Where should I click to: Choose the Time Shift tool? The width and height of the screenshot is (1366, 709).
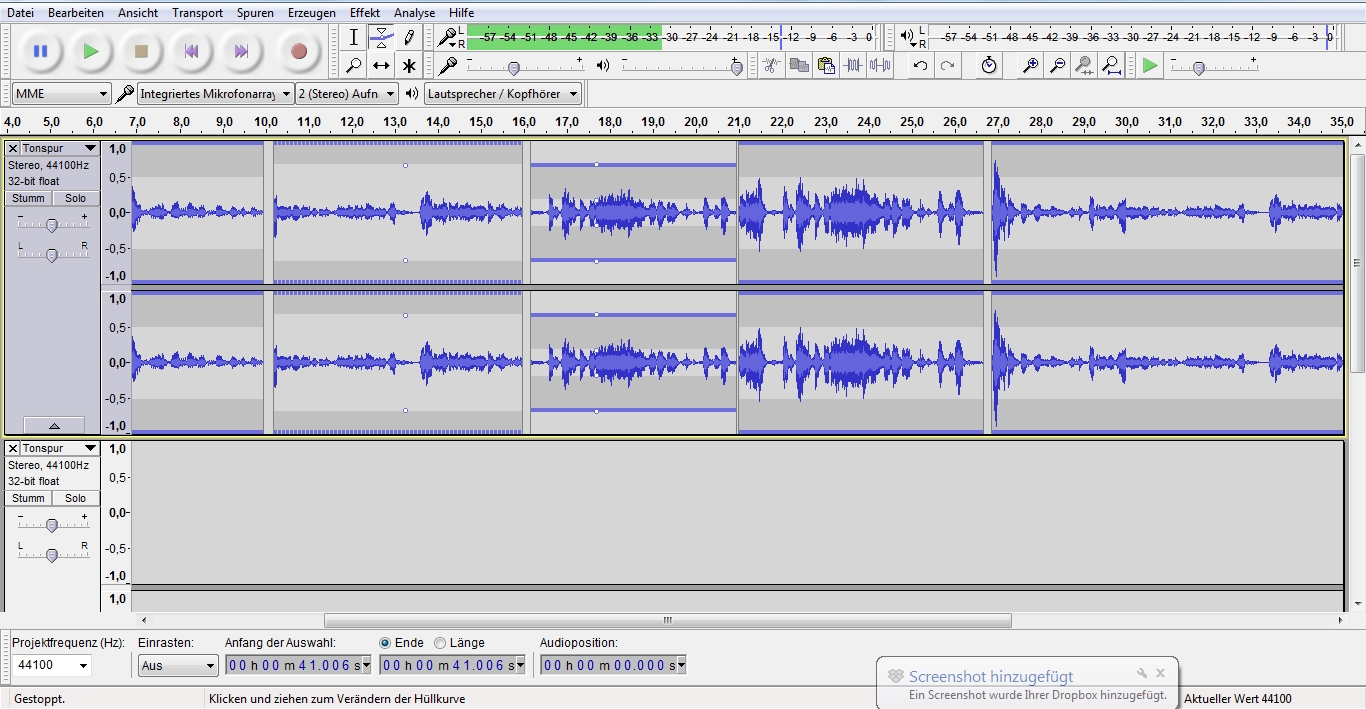[381, 66]
